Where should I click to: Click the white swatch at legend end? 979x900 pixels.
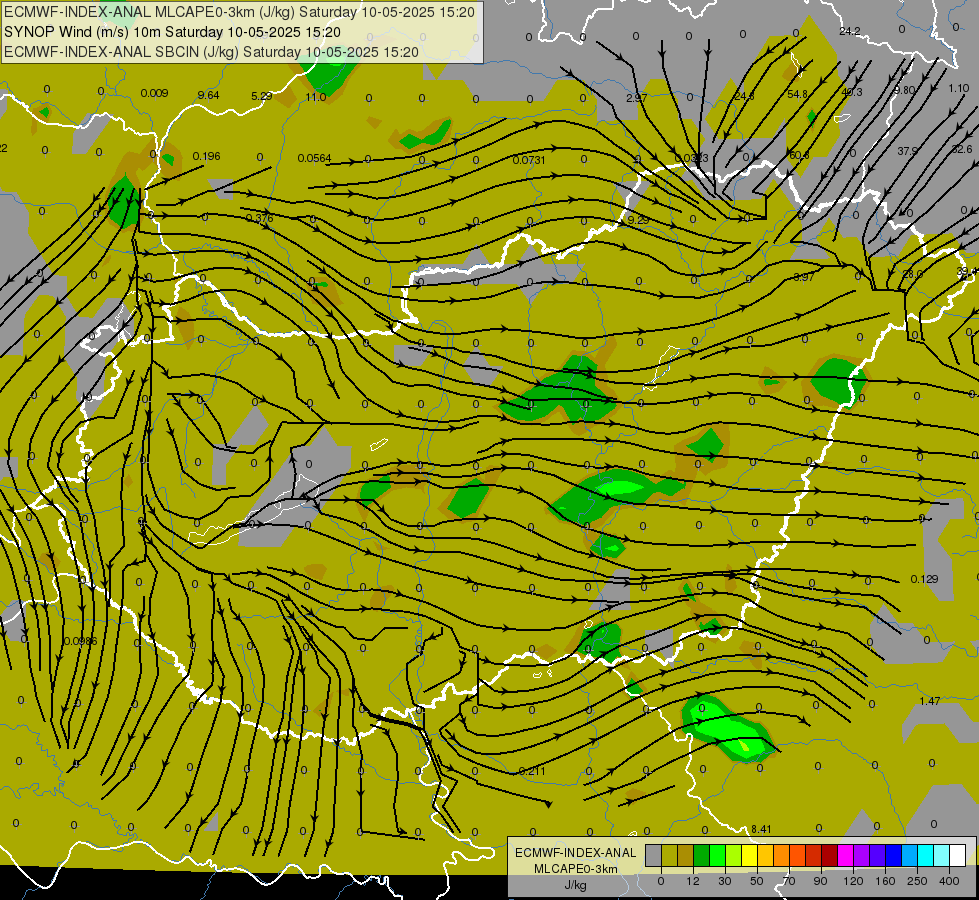click(957, 855)
